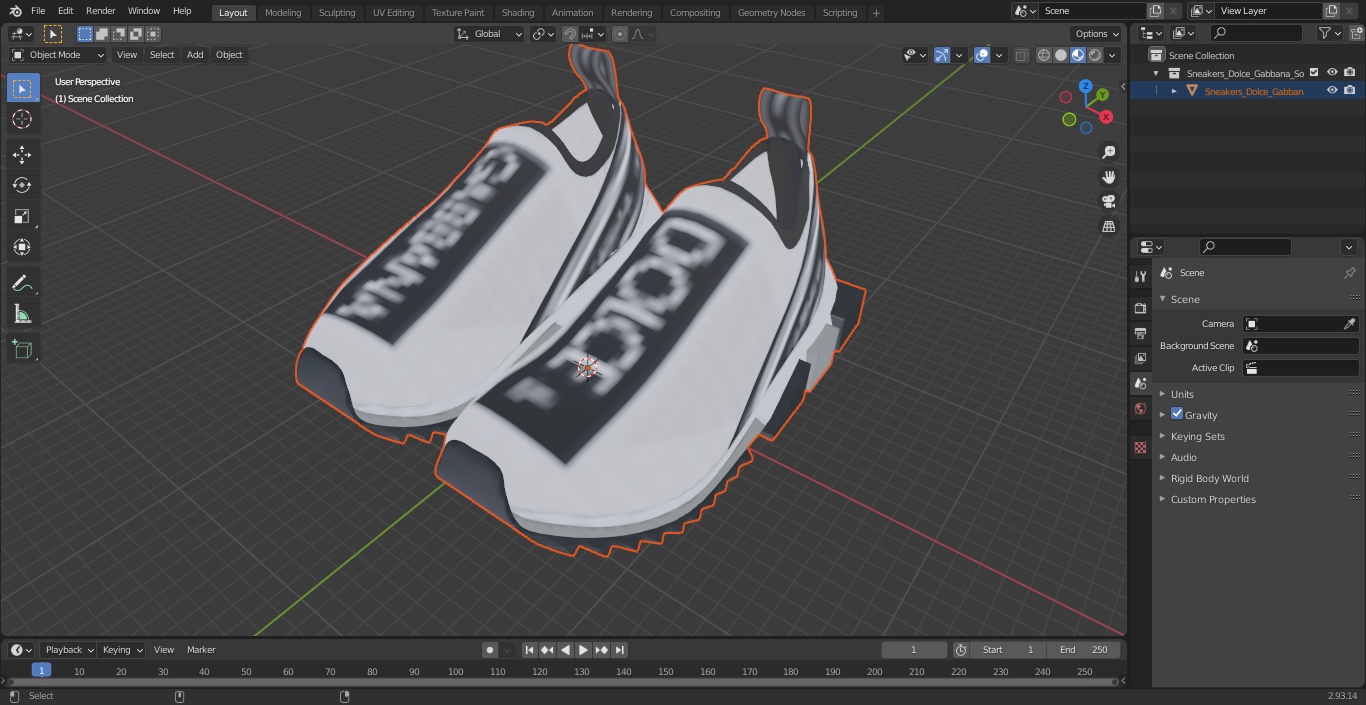The image size is (1366, 705).
Task: Click the play animation button
Action: [x=583, y=650]
